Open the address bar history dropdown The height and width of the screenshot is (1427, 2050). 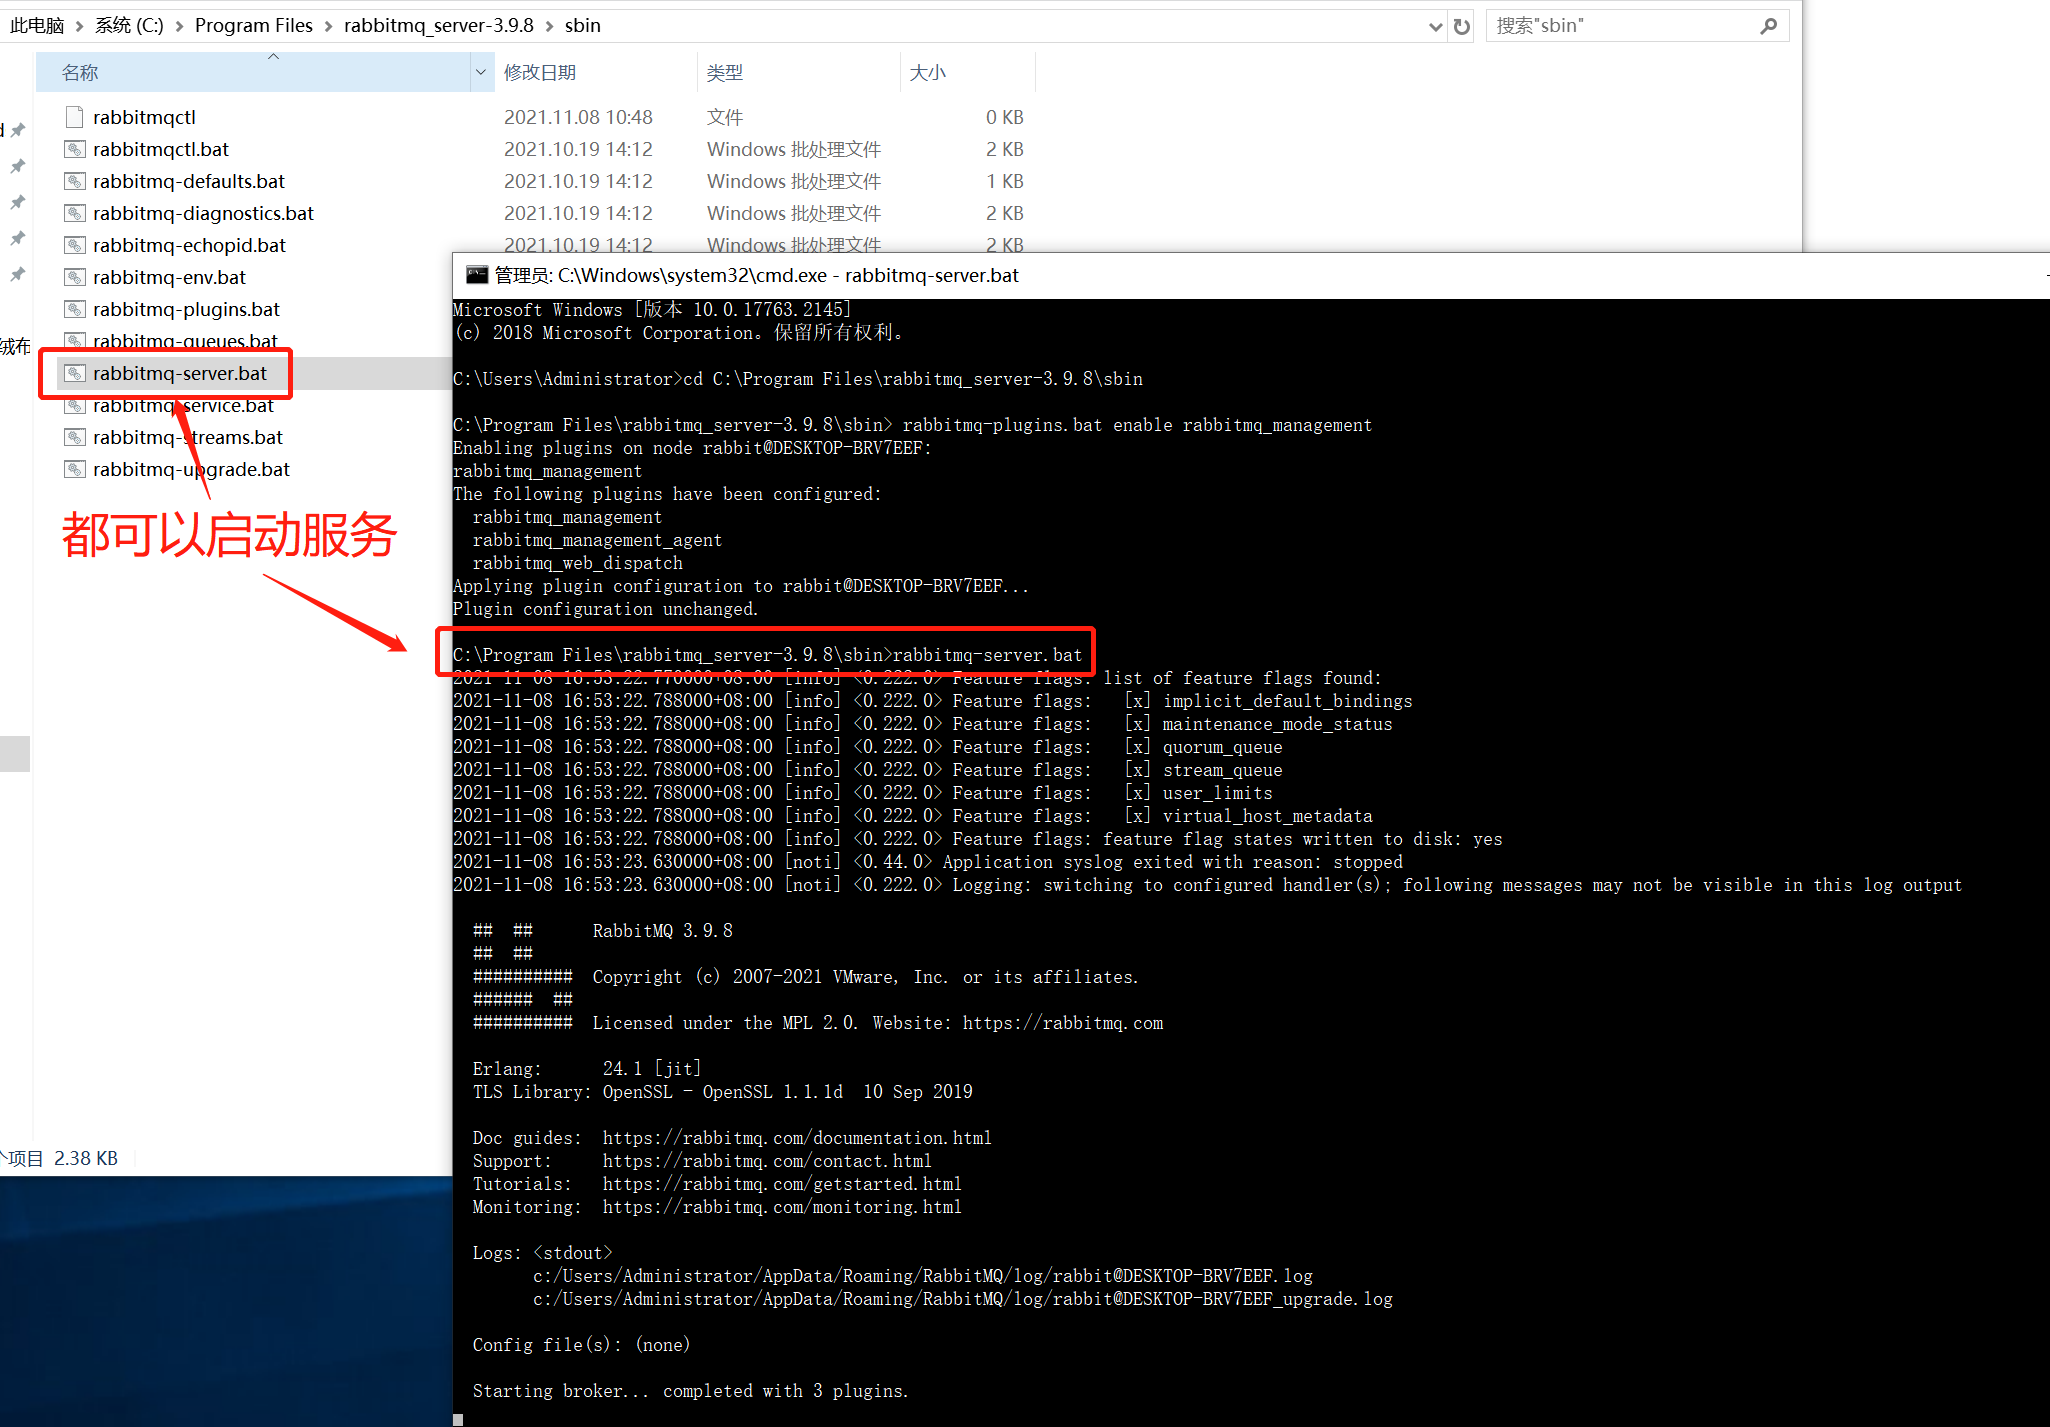coord(1435,26)
